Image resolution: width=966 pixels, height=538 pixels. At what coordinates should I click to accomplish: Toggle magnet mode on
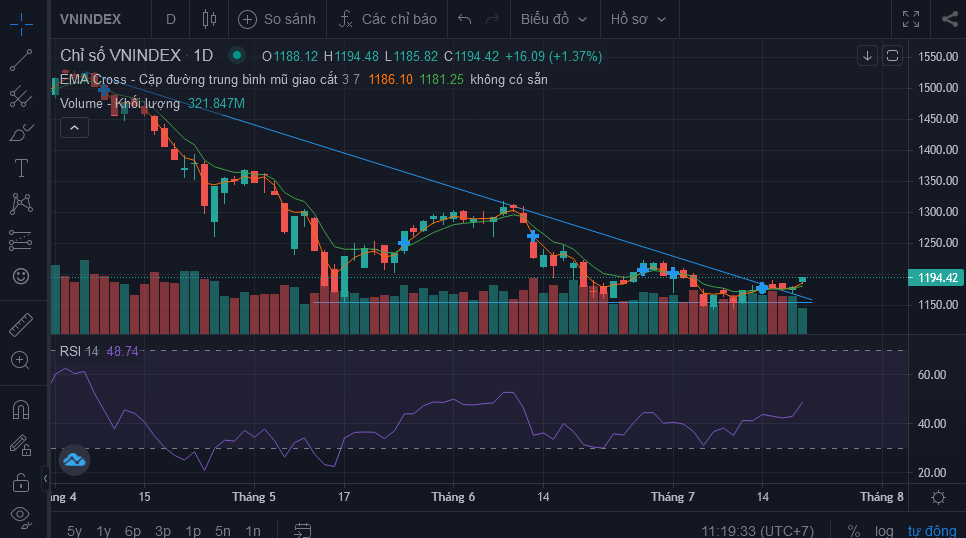(x=21, y=409)
